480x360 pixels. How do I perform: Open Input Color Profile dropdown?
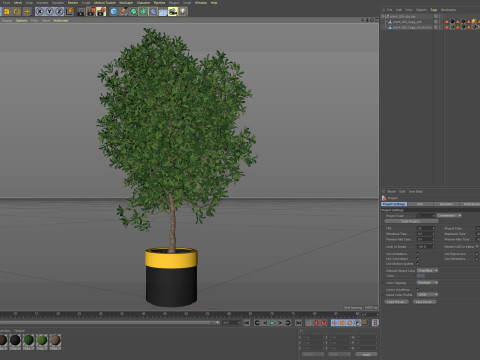427,295
